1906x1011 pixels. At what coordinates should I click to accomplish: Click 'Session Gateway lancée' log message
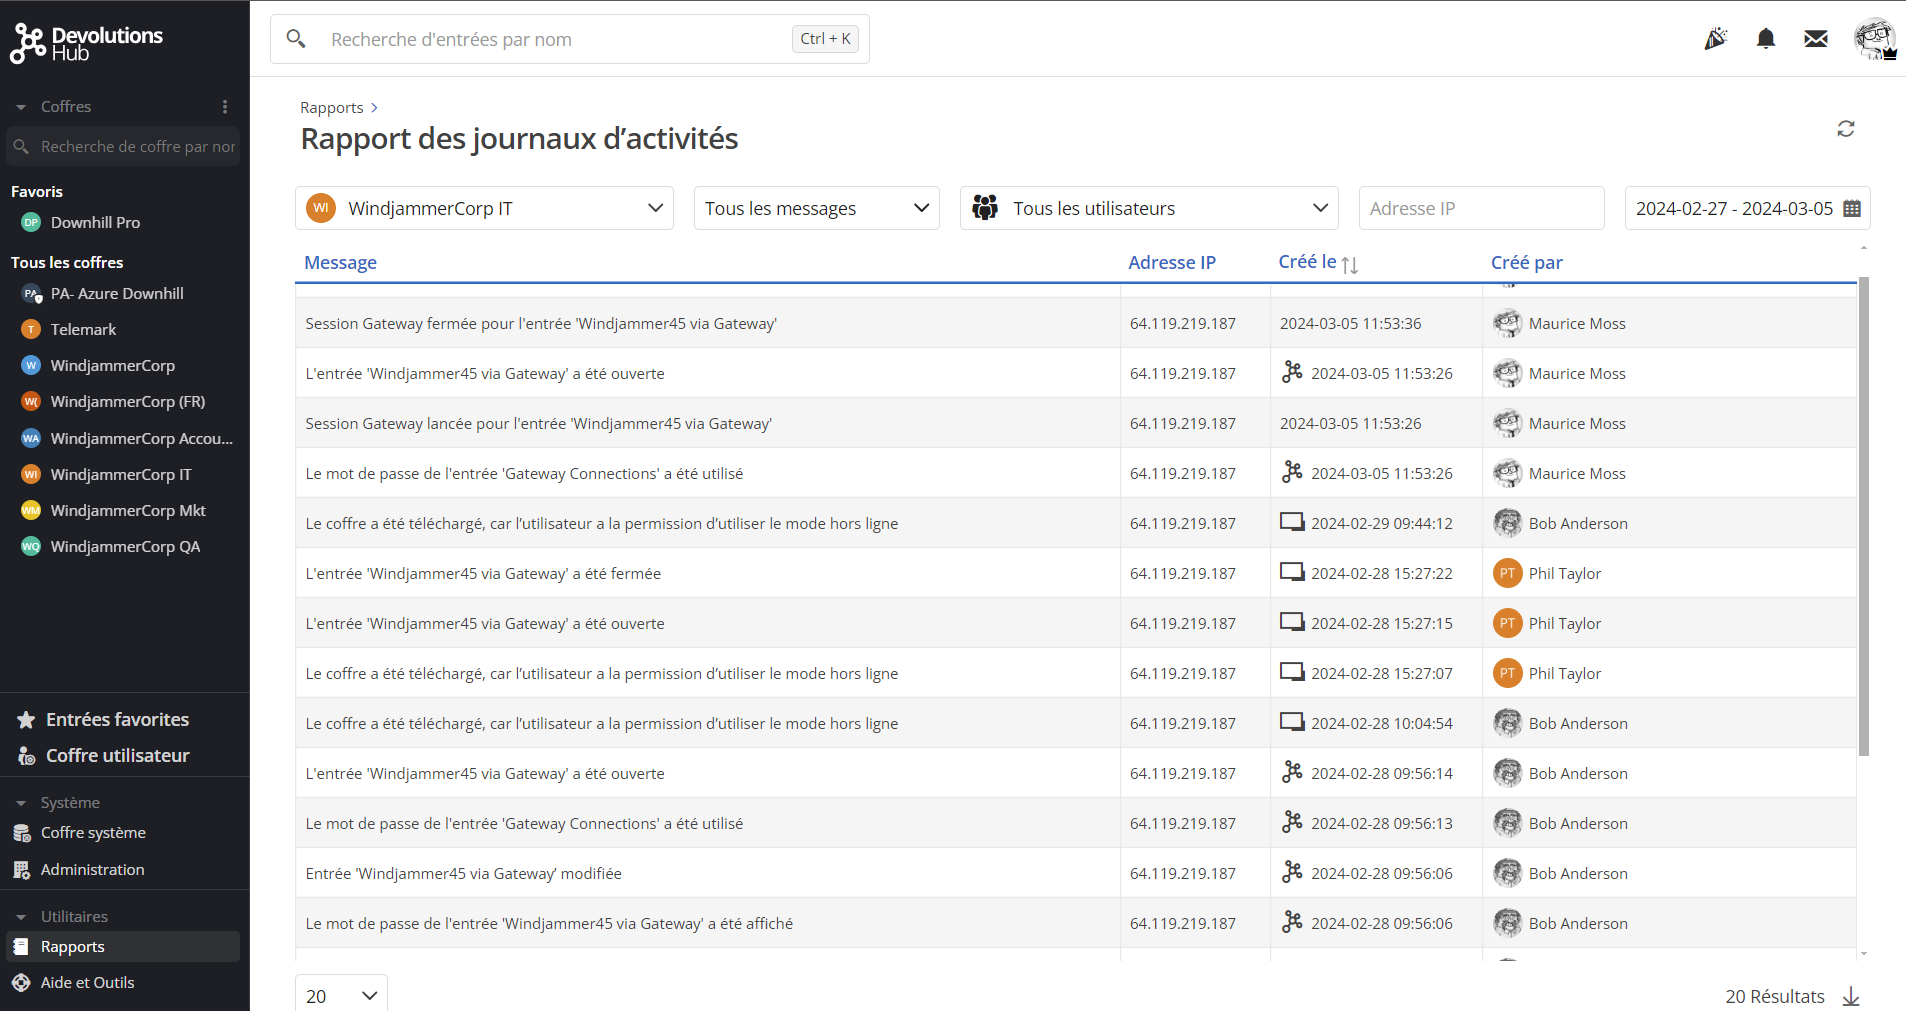[538, 423]
